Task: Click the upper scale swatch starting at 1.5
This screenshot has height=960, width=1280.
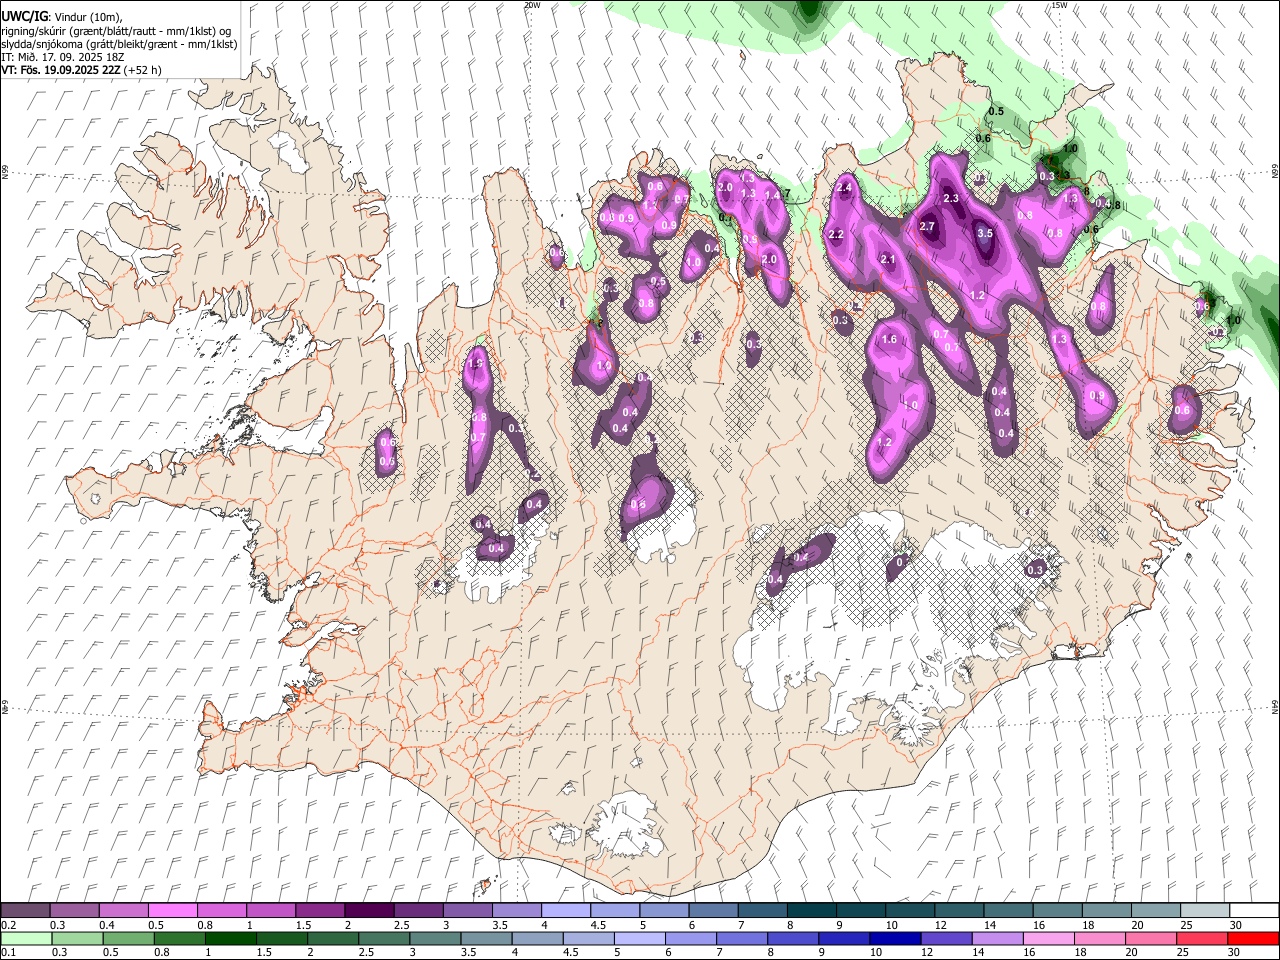Action: pyautogui.click(x=319, y=911)
